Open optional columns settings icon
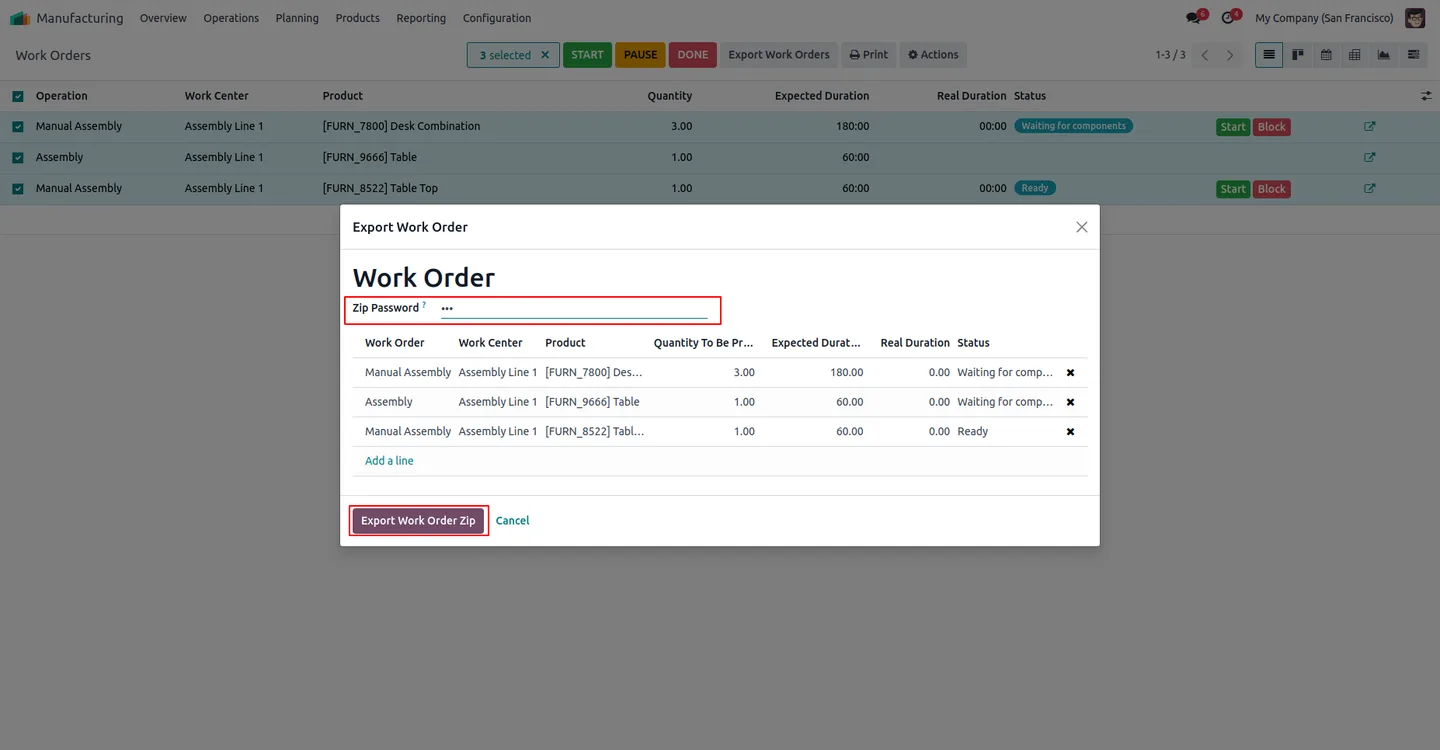 click(x=1426, y=96)
